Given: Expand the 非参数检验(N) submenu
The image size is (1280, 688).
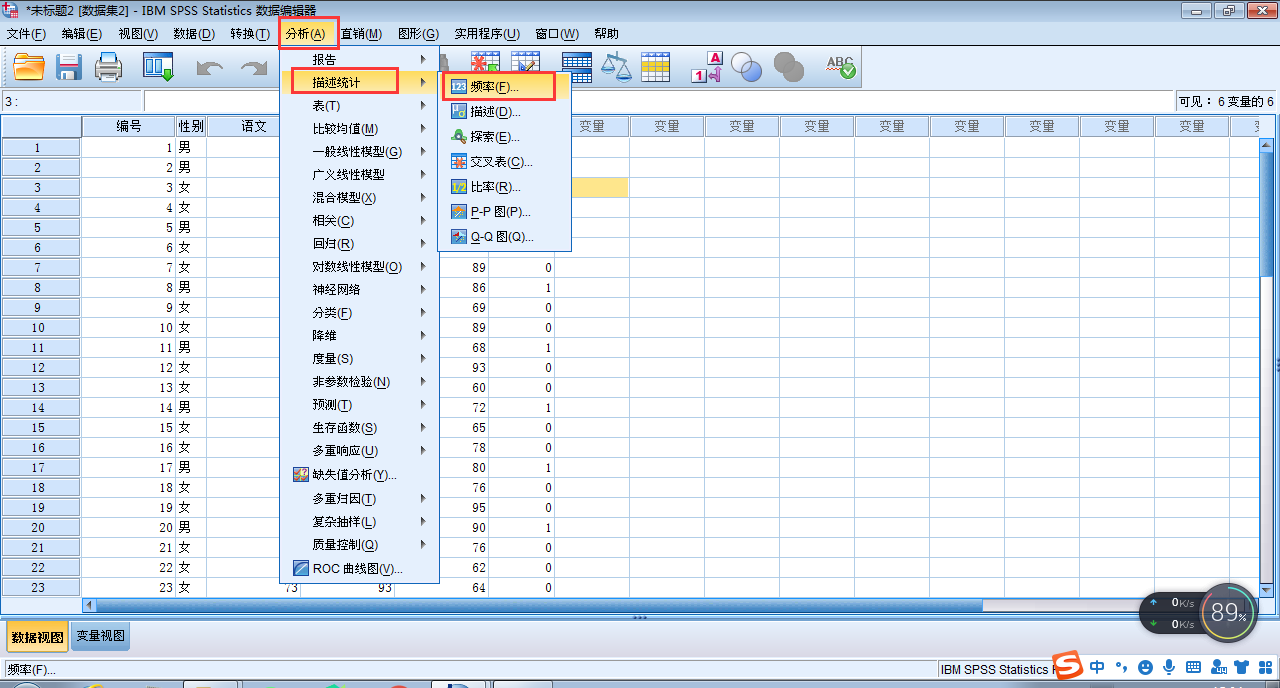Looking at the screenshot, I should click(x=360, y=381).
